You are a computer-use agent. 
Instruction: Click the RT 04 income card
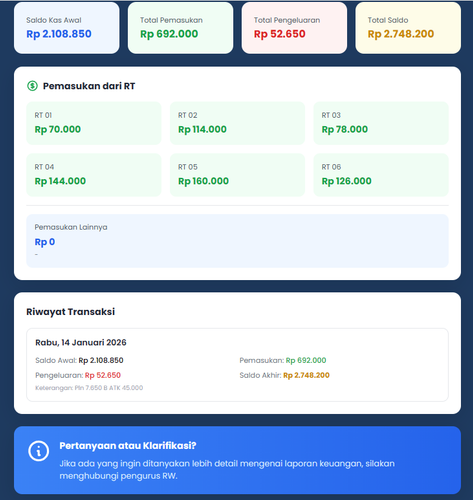point(94,175)
